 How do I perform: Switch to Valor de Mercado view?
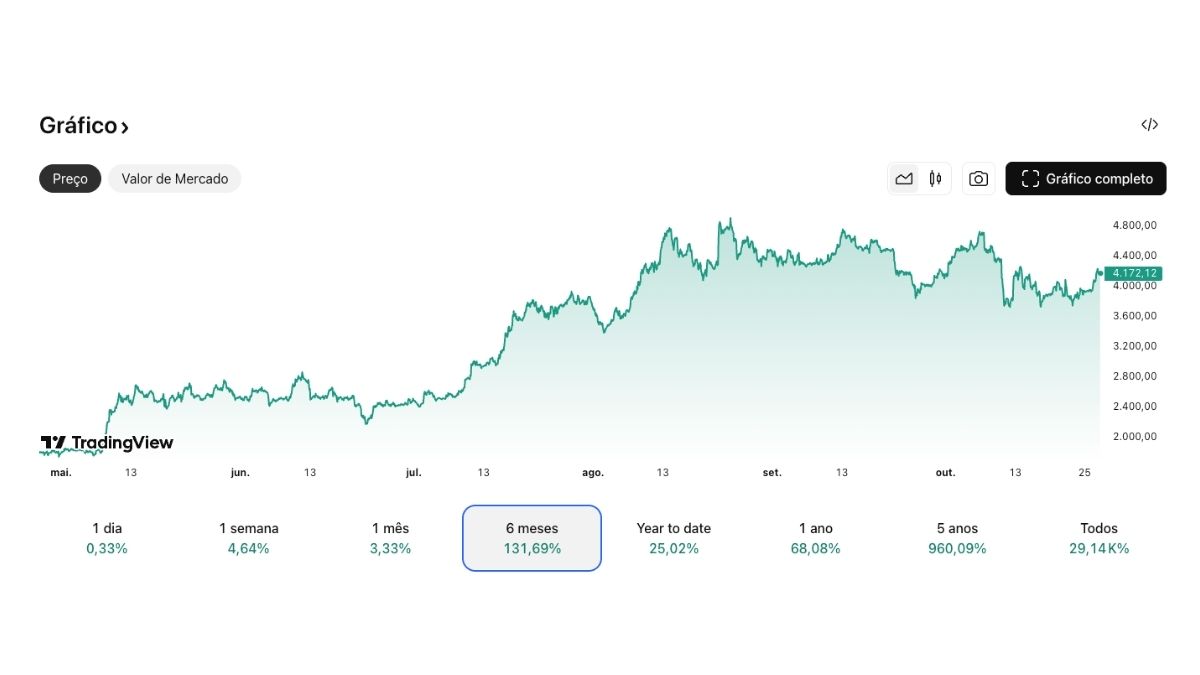[x=174, y=178]
